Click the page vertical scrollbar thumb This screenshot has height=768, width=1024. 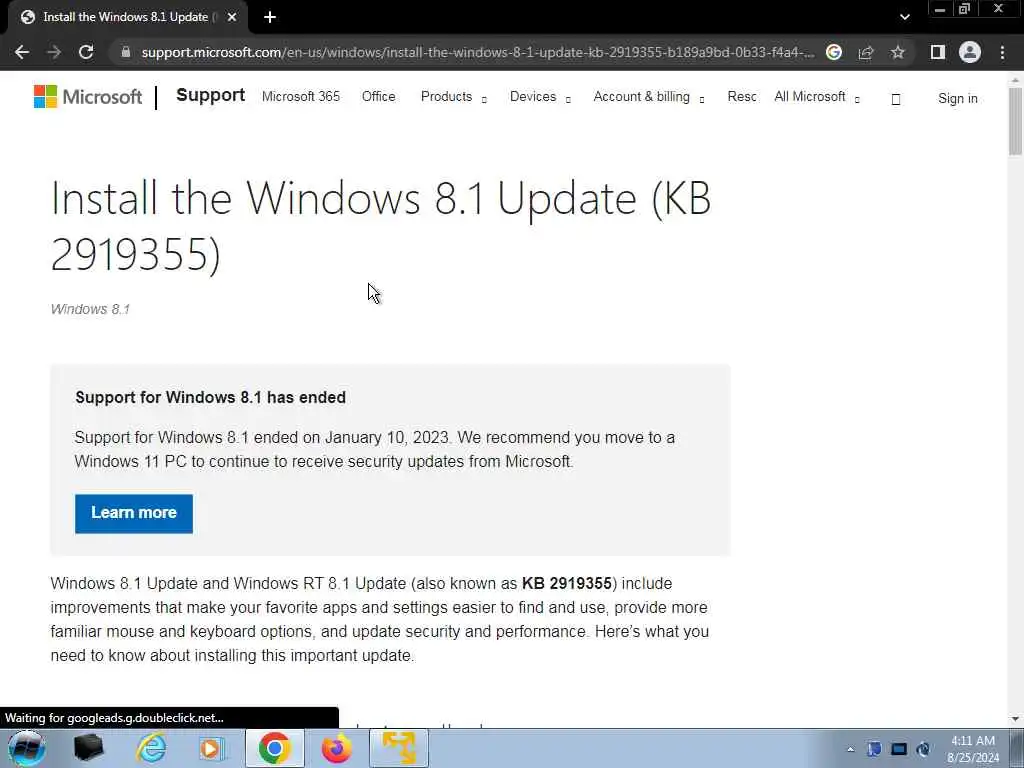(x=1015, y=121)
